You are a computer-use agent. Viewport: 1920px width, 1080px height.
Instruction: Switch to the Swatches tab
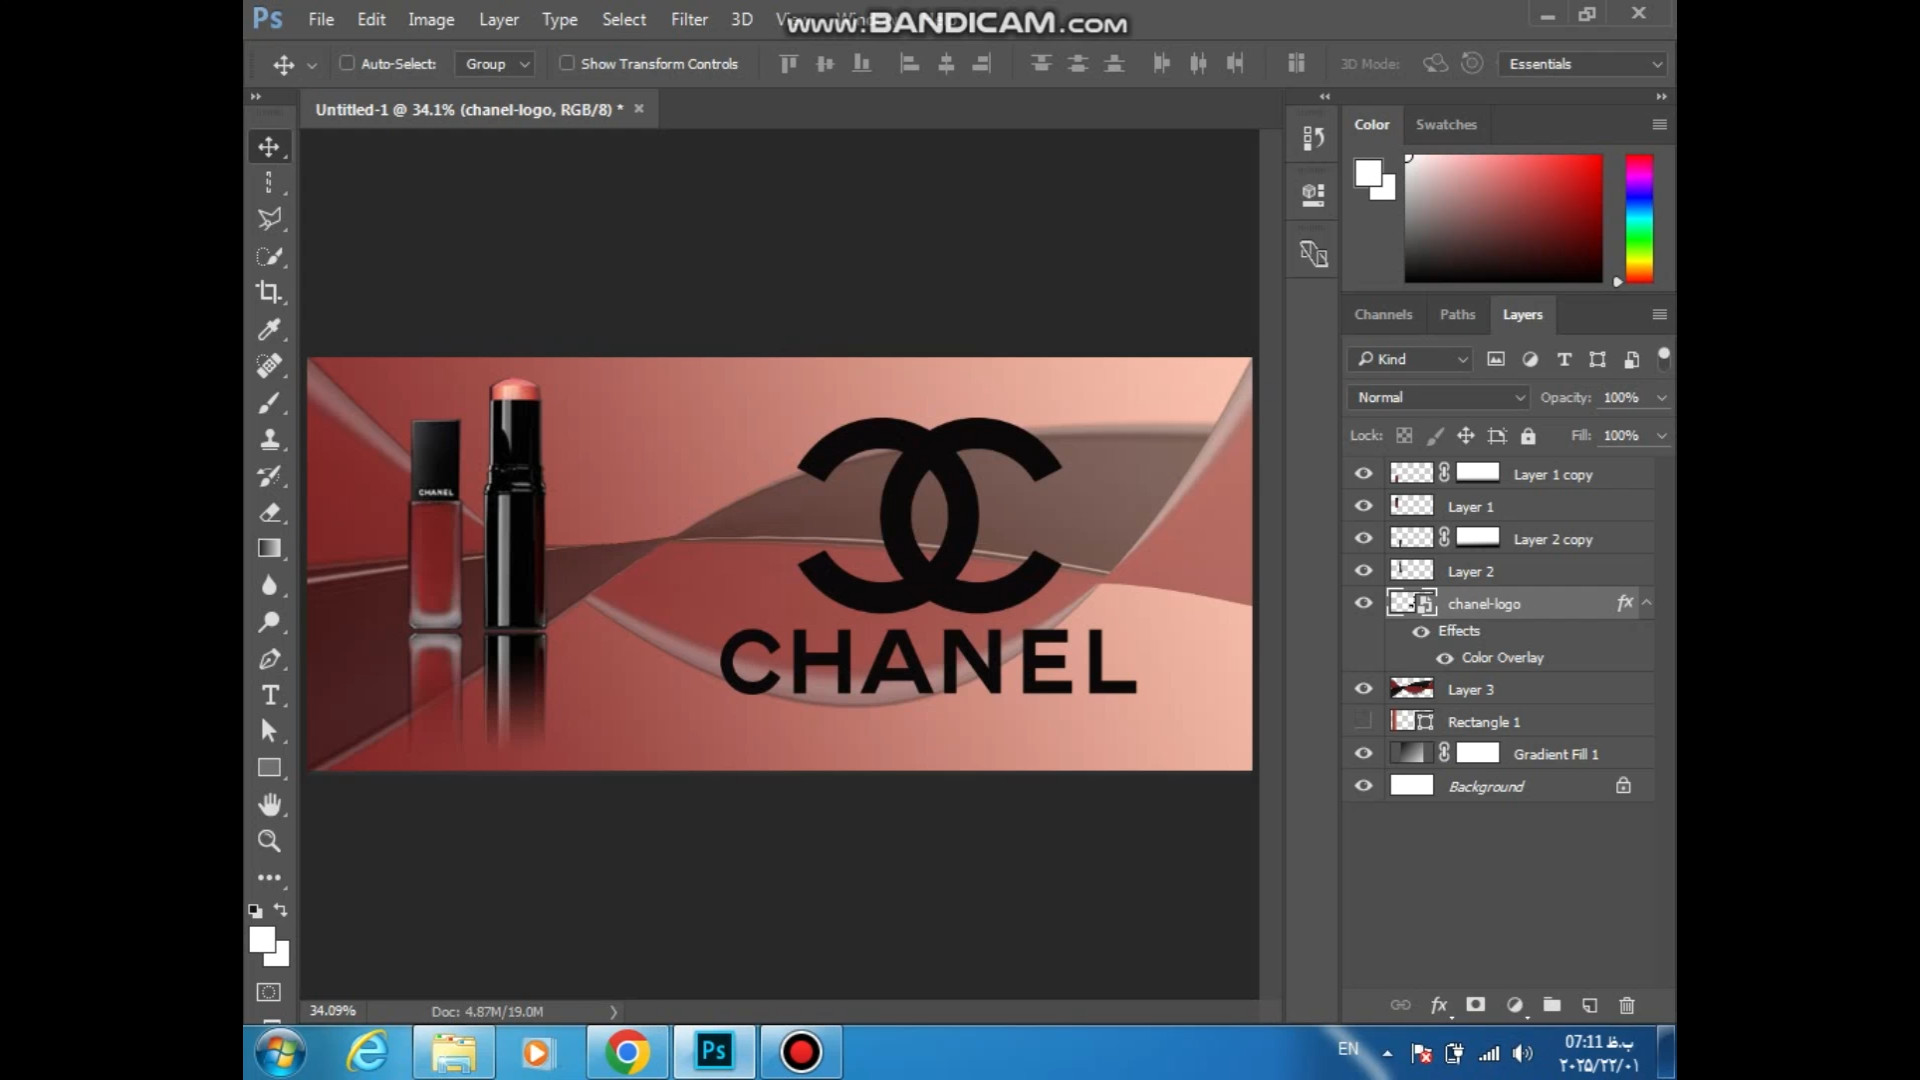(1446, 124)
